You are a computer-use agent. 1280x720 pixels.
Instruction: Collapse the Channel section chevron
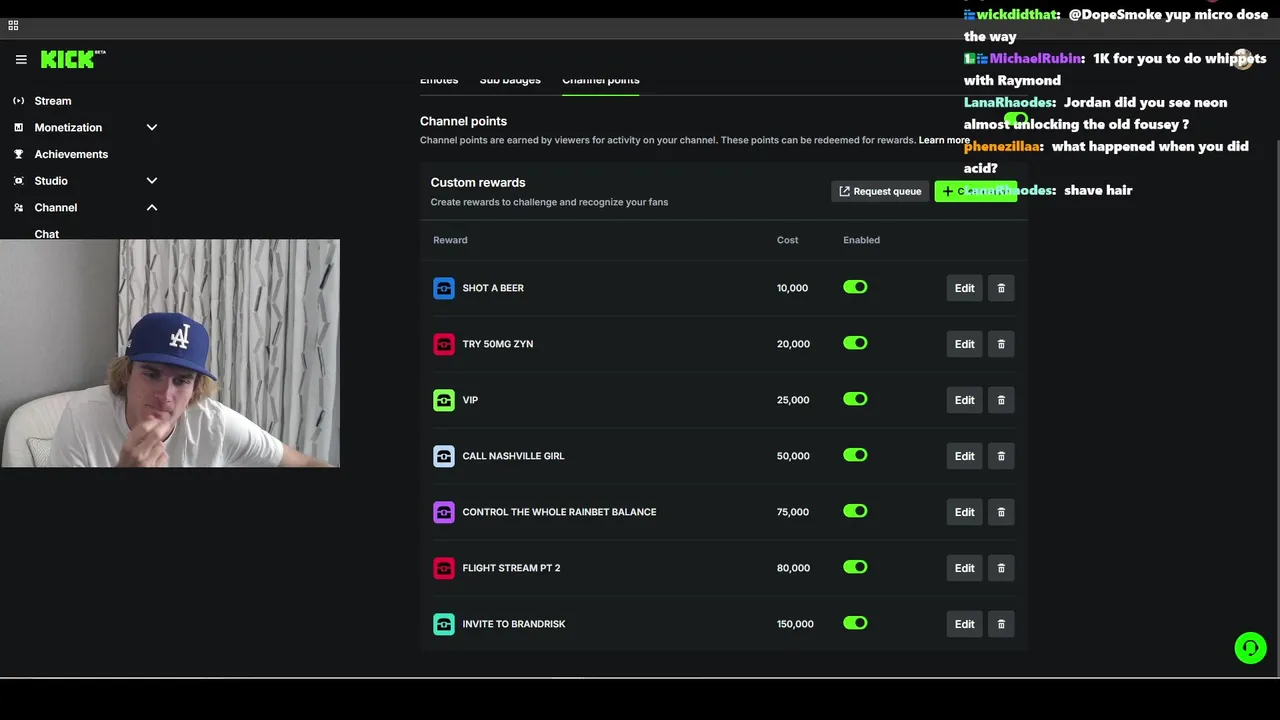point(152,208)
